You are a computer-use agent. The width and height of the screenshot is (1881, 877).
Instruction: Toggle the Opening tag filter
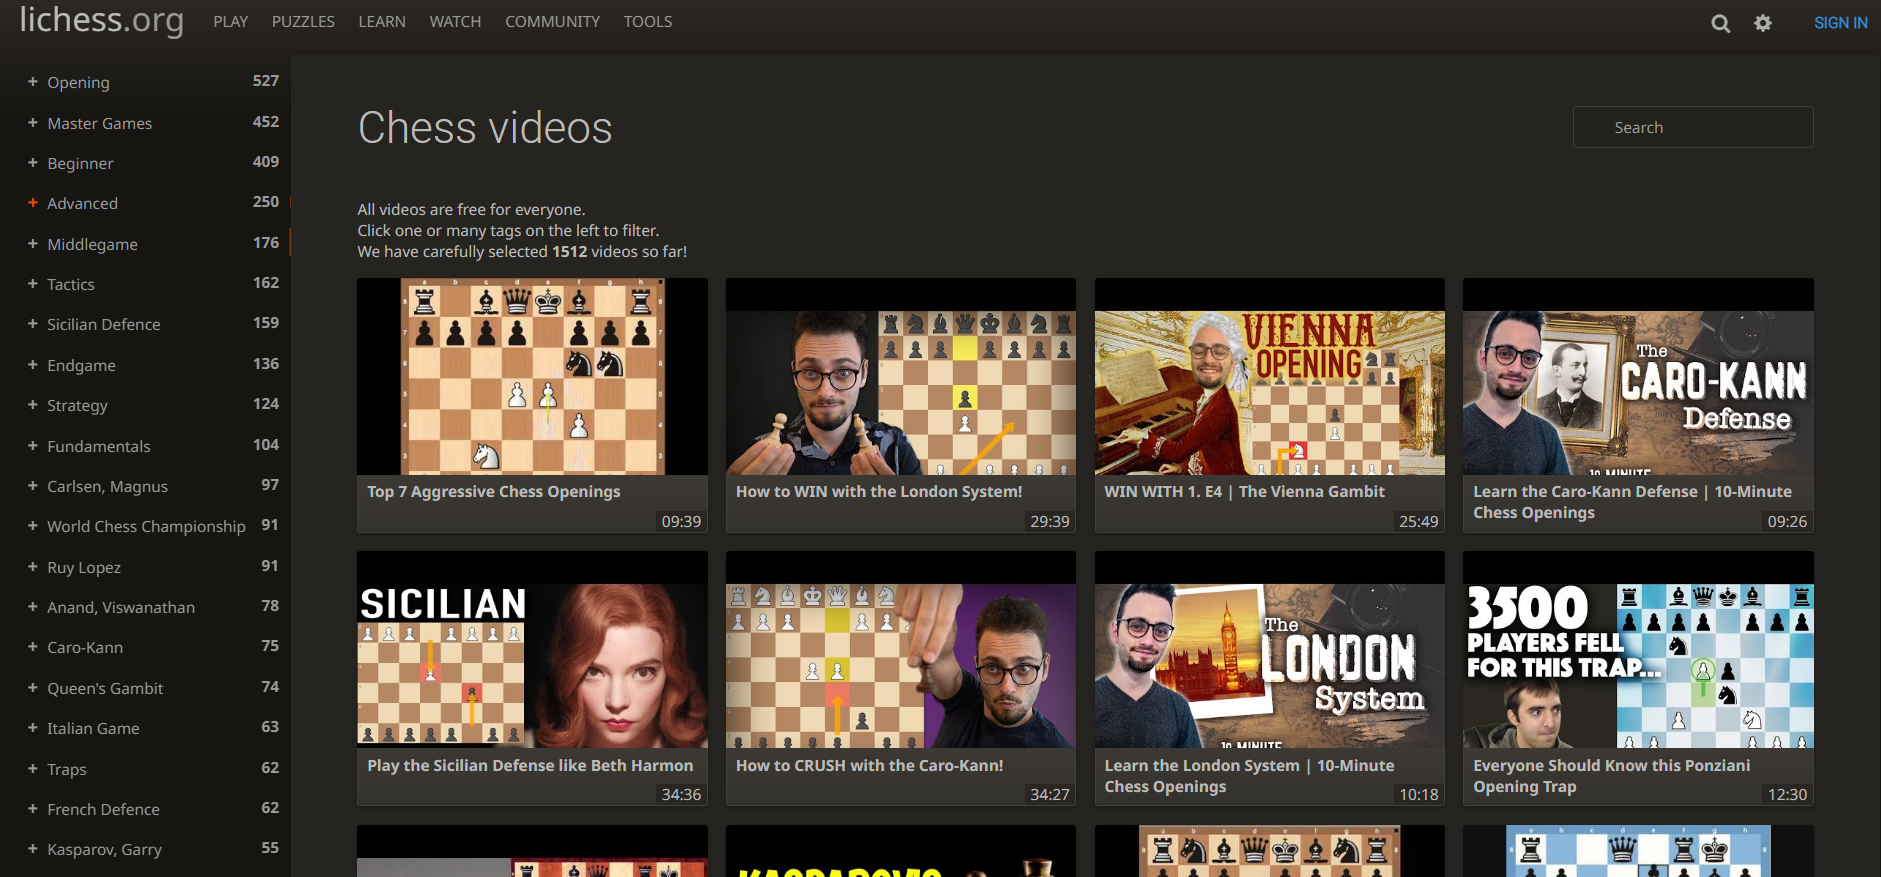tap(145, 82)
